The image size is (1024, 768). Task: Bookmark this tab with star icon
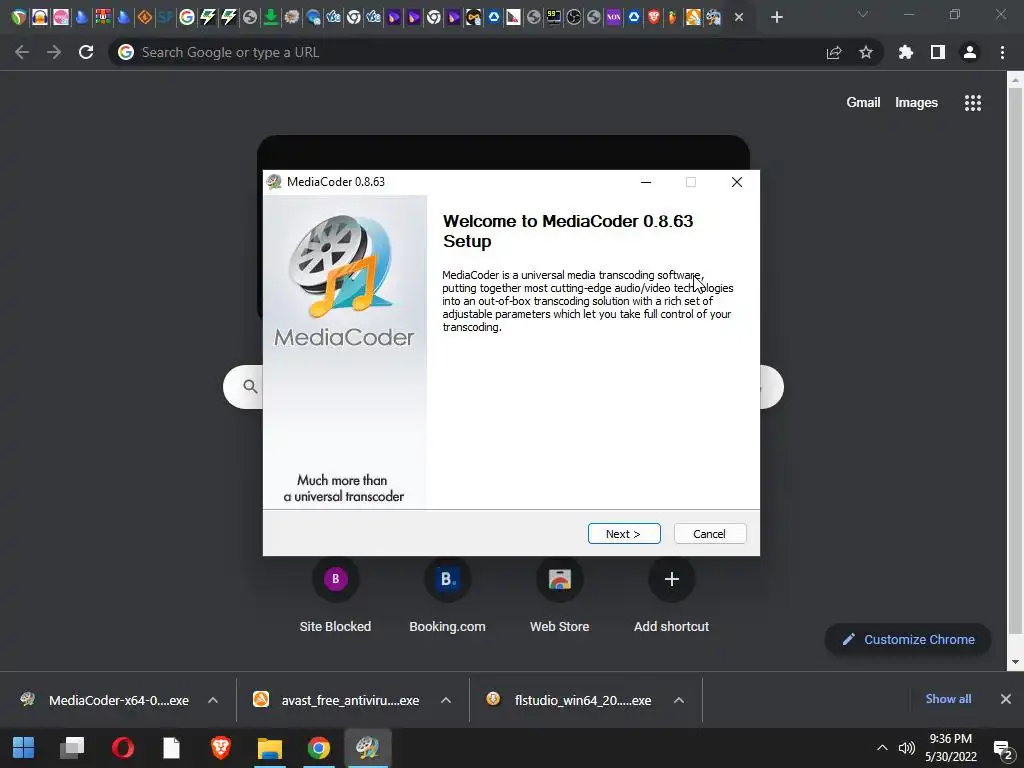pyautogui.click(x=866, y=52)
